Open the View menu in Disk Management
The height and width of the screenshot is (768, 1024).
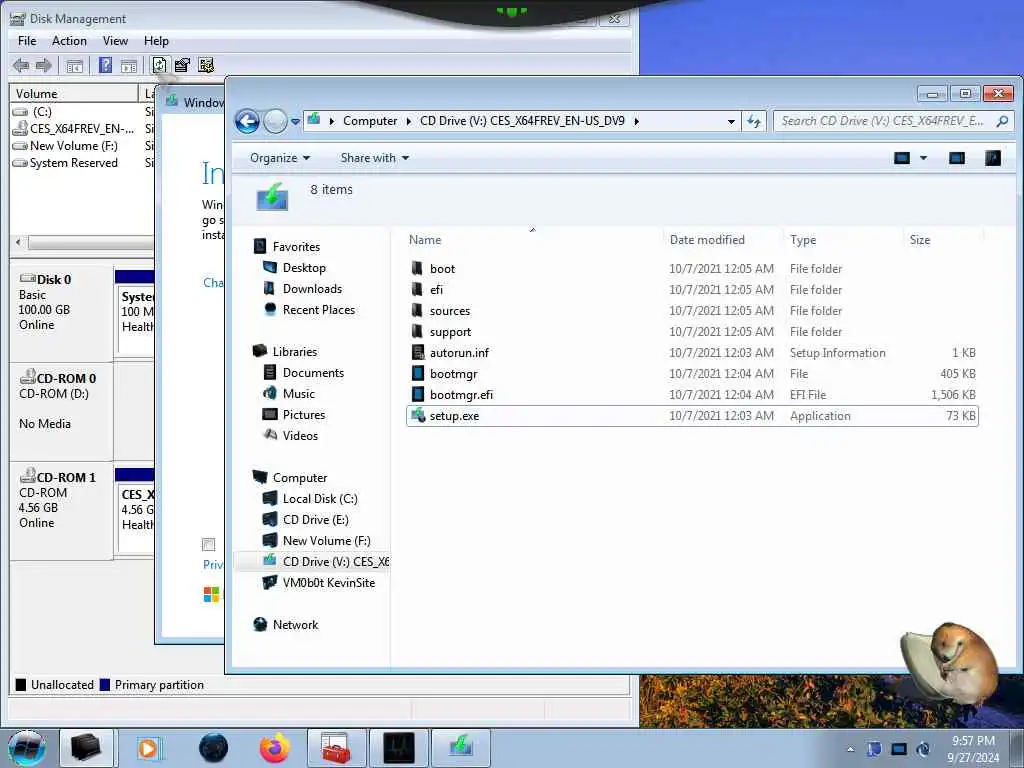tap(115, 41)
